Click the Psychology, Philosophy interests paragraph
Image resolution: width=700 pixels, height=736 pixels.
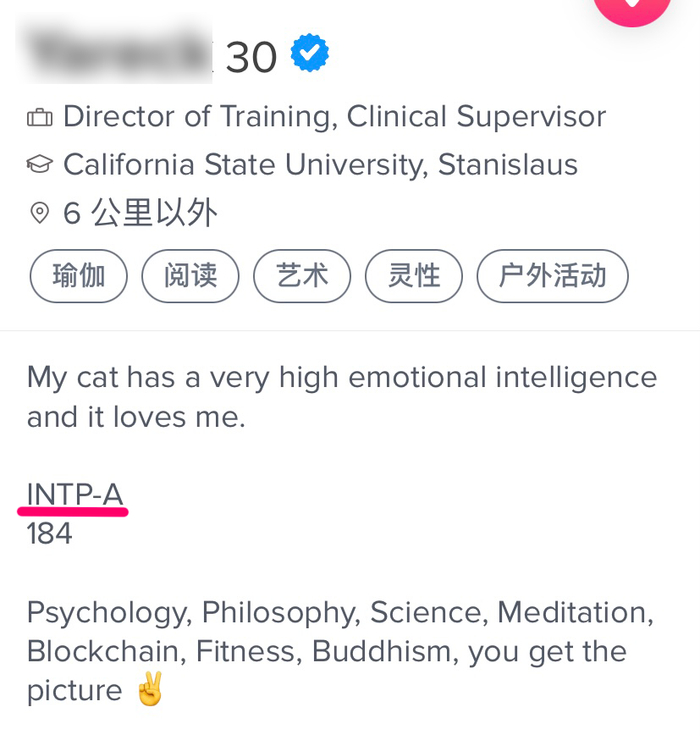(340, 651)
